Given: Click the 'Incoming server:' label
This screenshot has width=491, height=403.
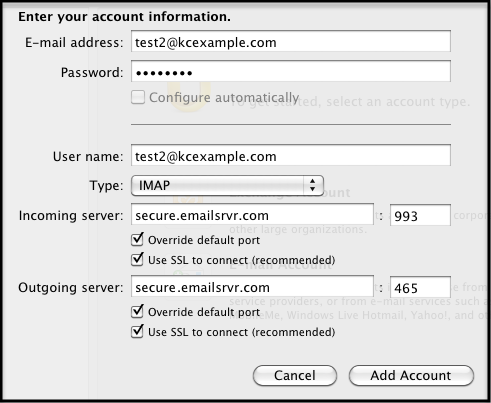Looking at the screenshot, I should click(71, 216).
